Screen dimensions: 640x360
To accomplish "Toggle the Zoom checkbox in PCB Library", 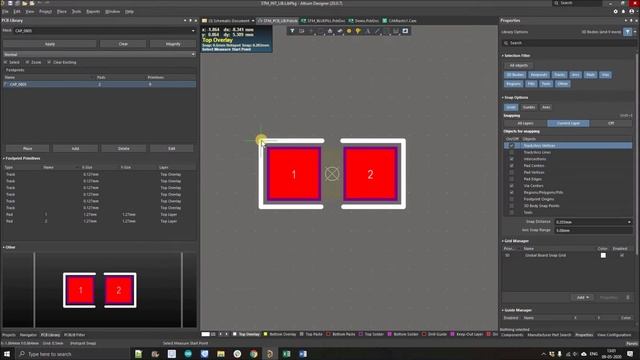I will pyautogui.click(x=27, y=62).
